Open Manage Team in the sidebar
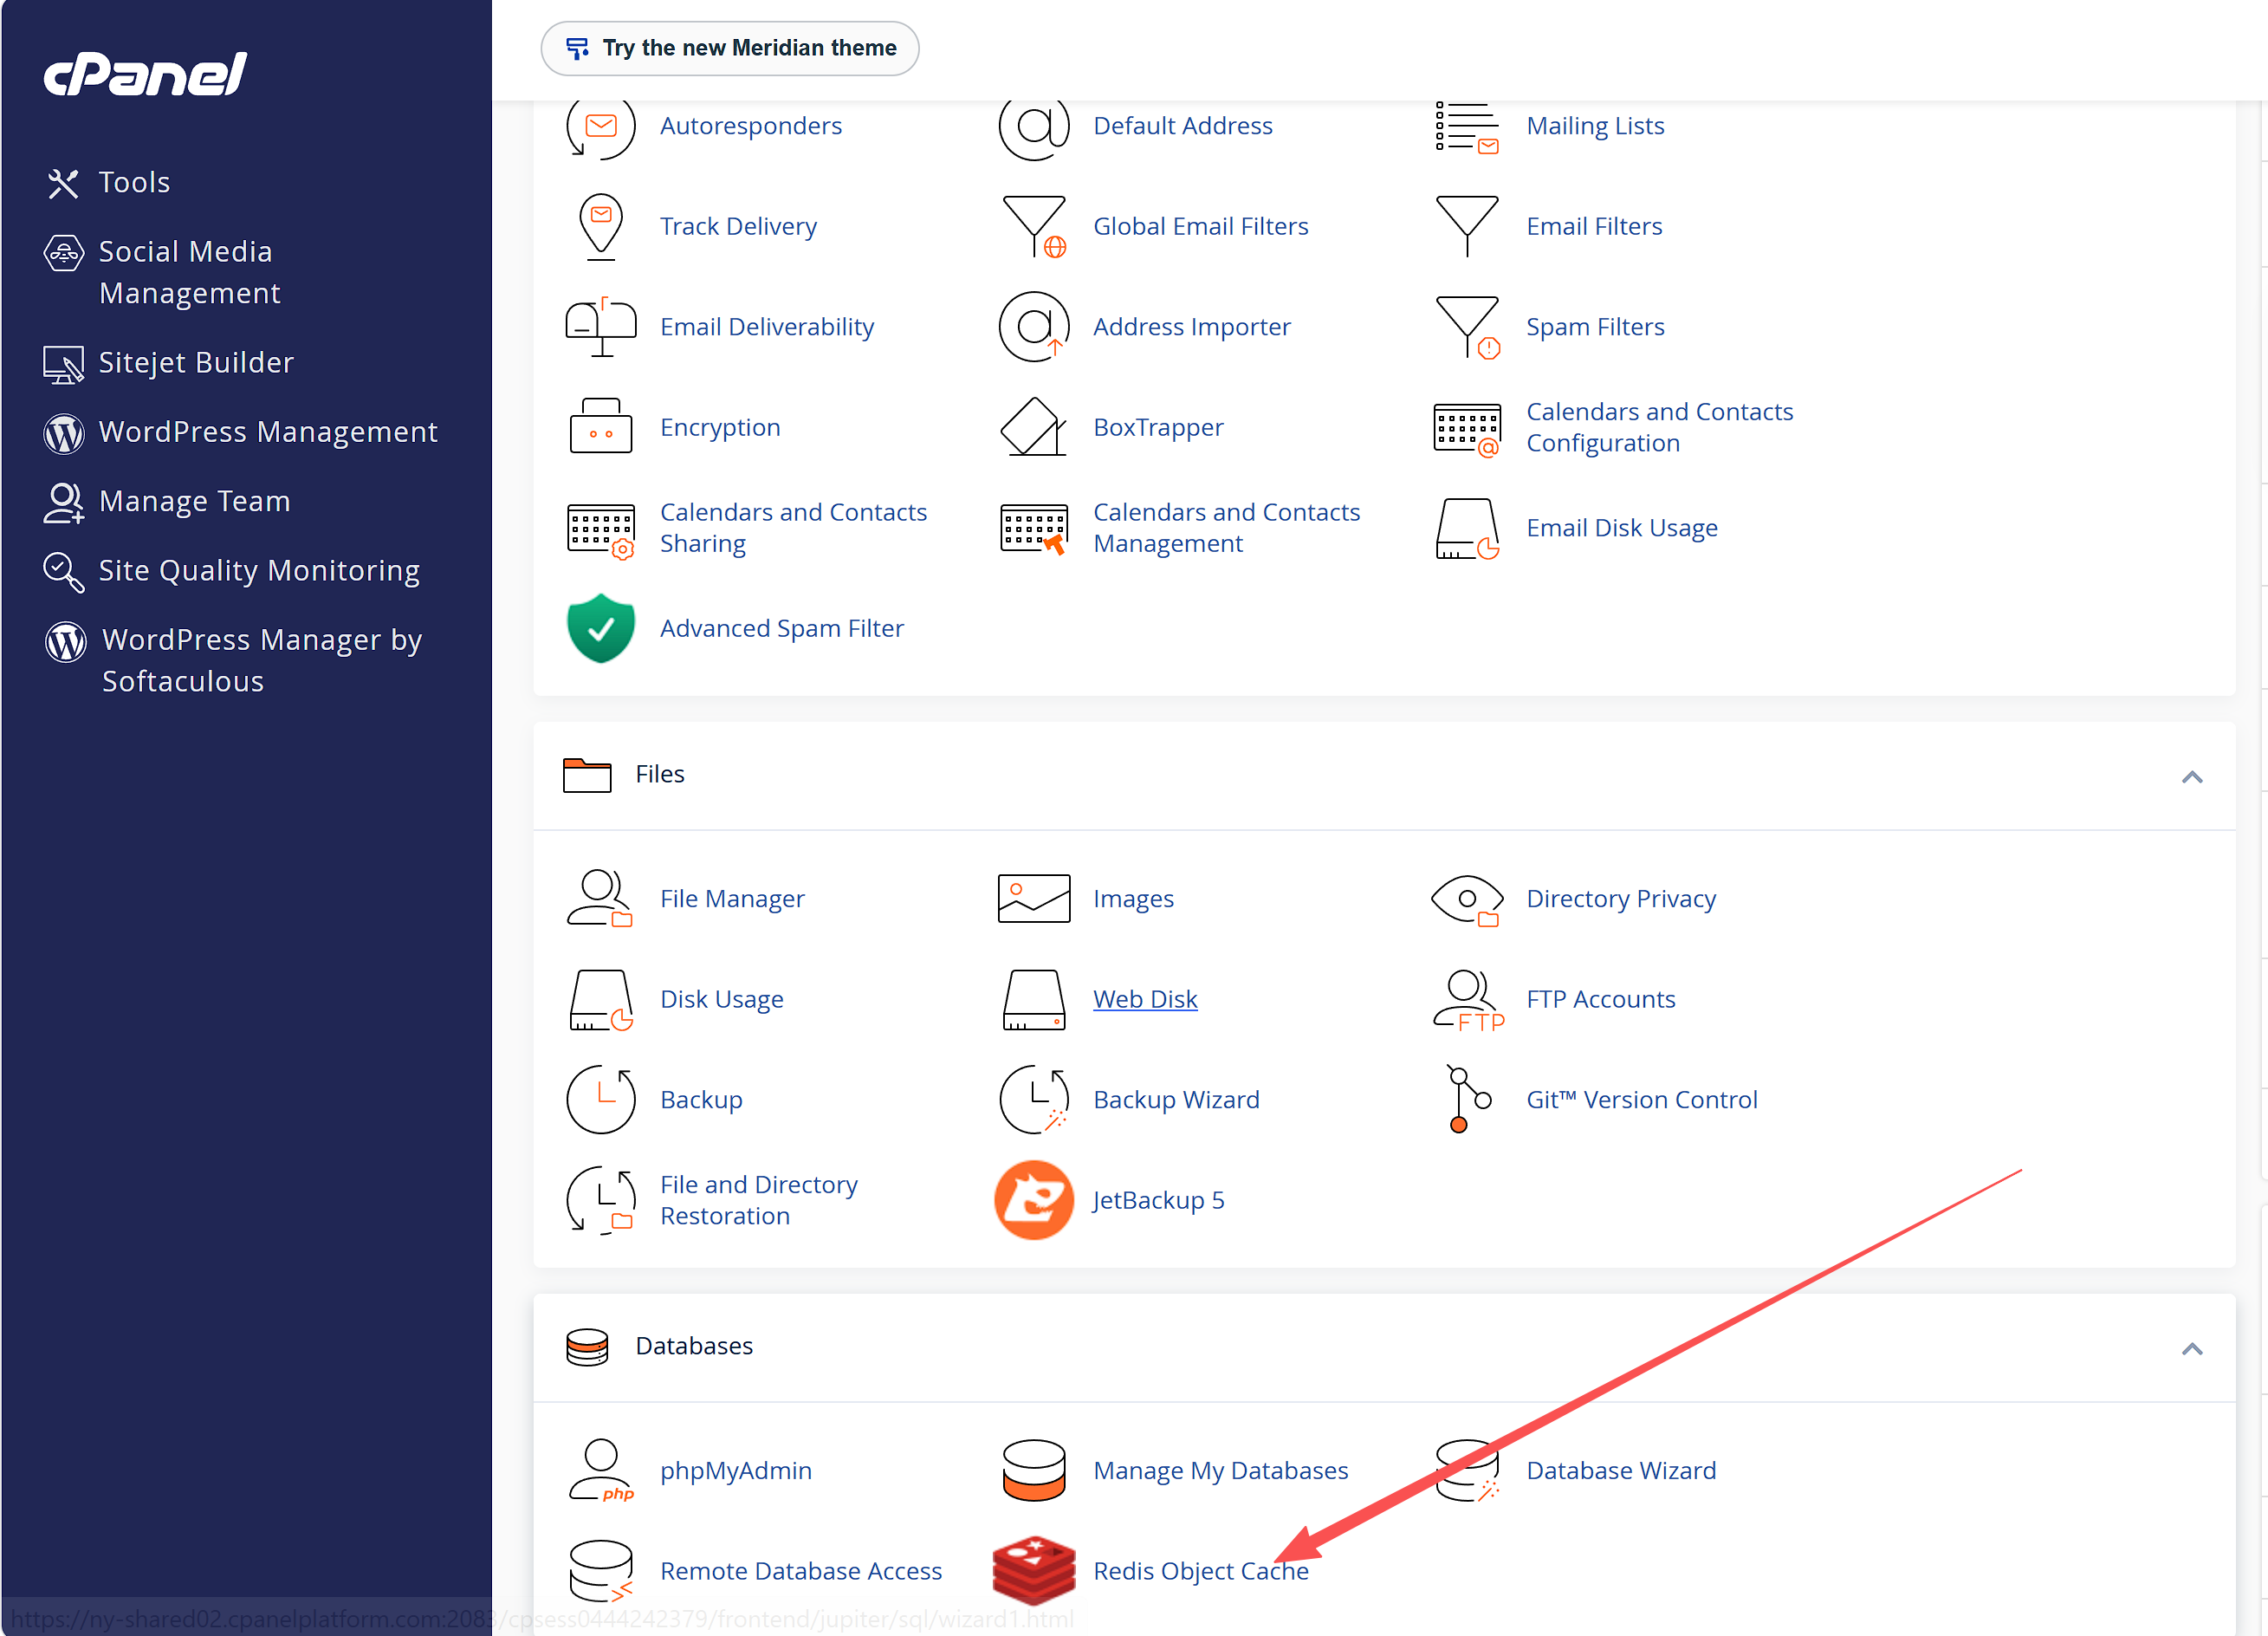 [167, 502]
